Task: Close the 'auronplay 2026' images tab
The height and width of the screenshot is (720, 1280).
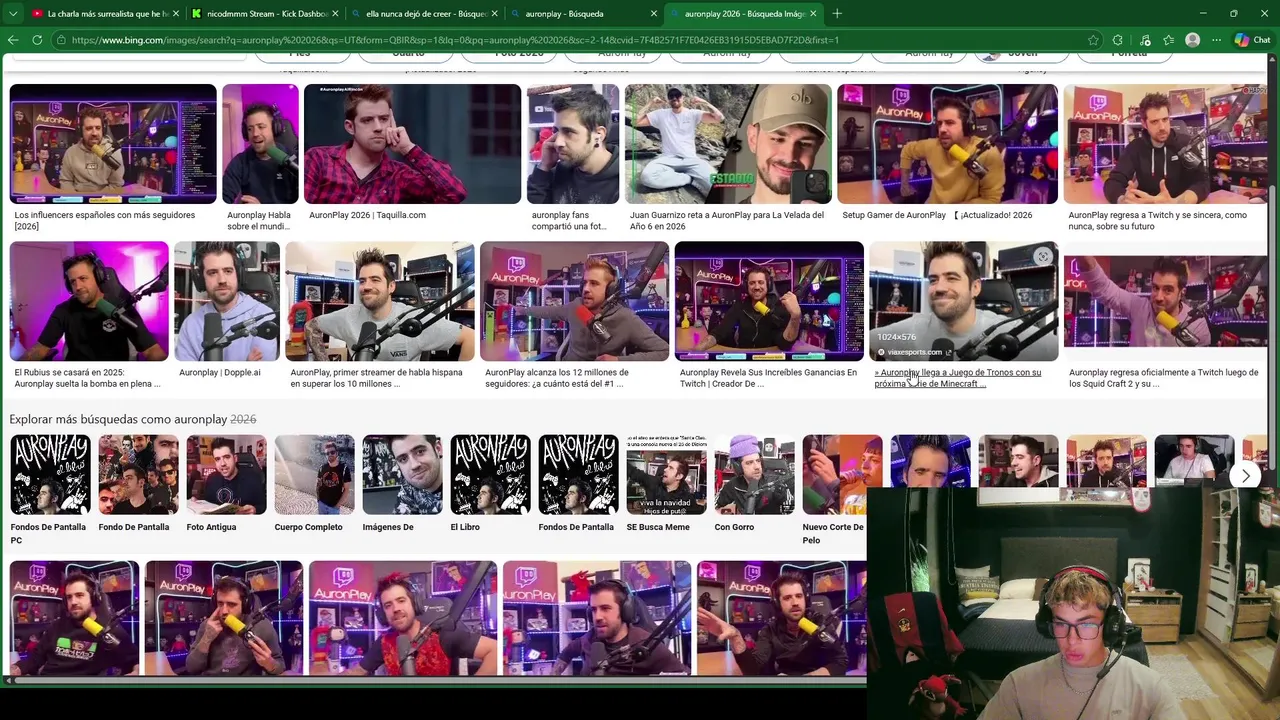Action: pyautogui.click(x=813, y=14)
